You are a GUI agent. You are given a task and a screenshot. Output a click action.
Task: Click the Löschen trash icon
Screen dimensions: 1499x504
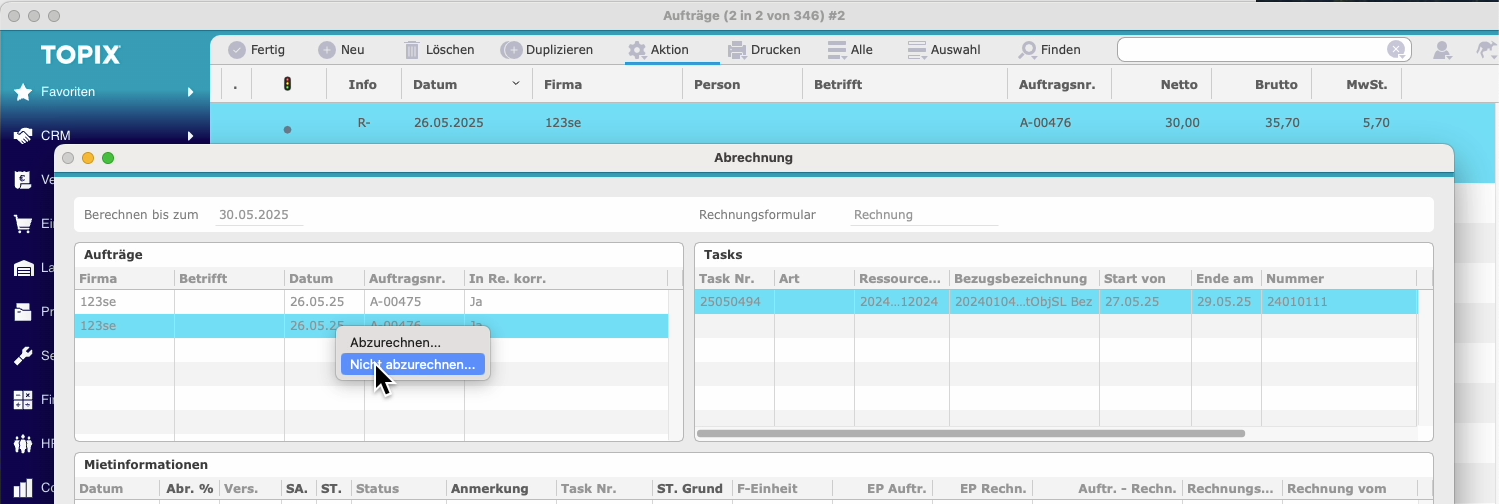pos(411,49)
